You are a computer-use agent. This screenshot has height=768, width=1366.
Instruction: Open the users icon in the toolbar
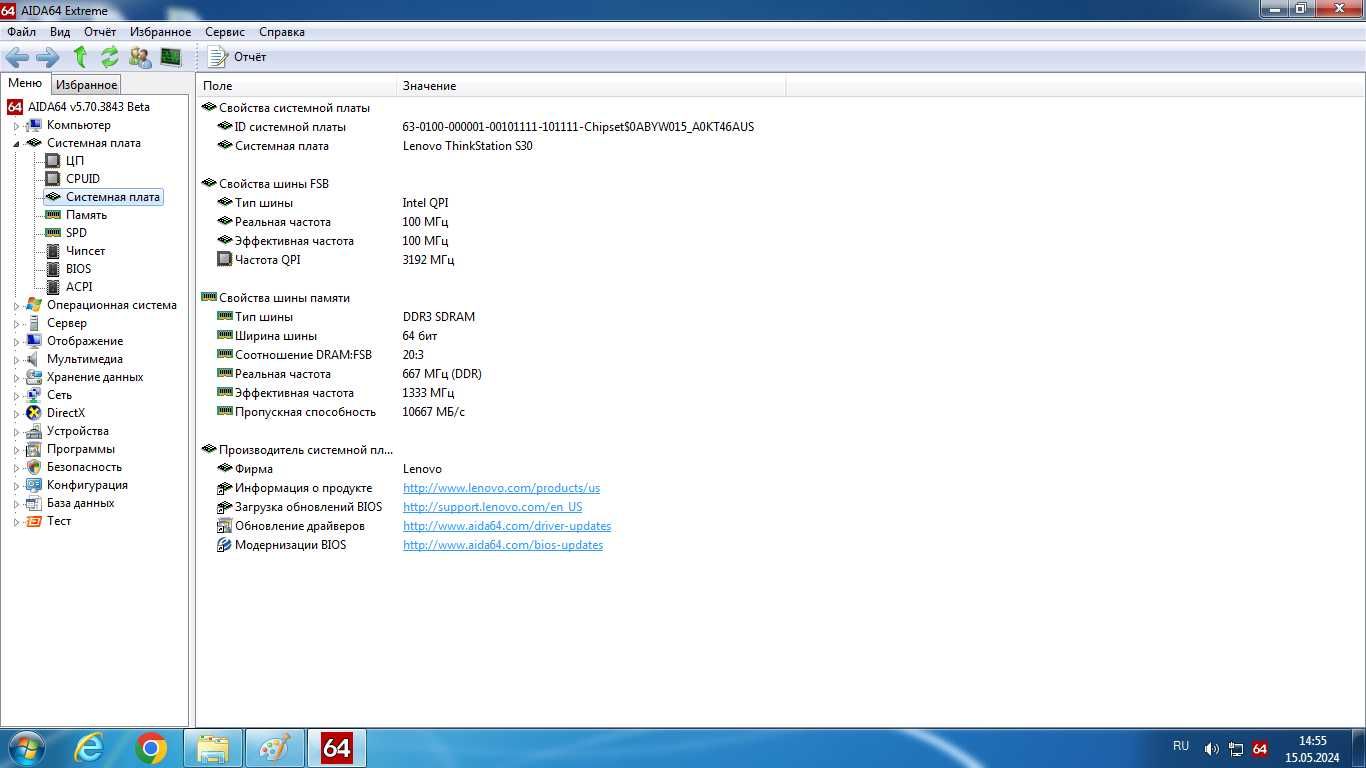coord(140,57)
